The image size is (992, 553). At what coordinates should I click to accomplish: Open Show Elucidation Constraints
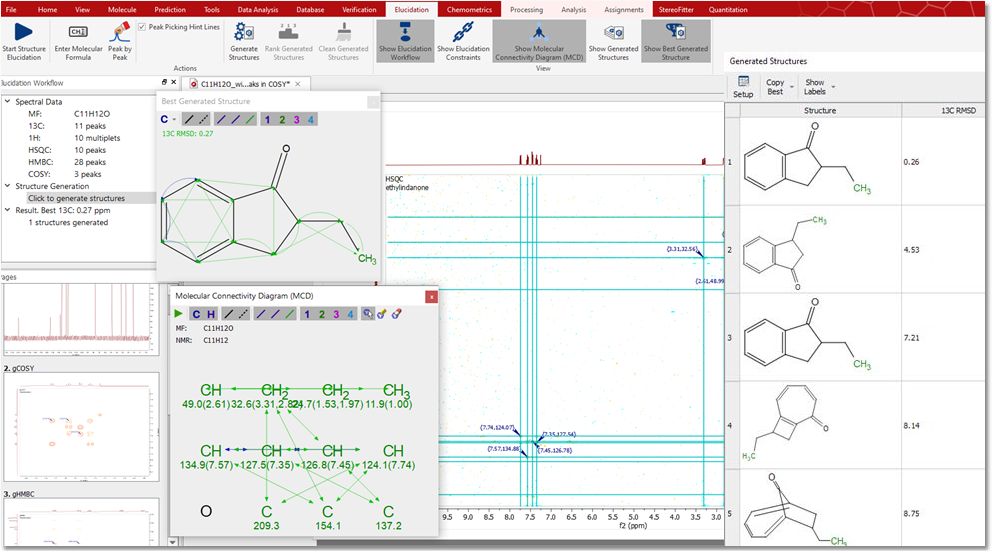(463, 42)
